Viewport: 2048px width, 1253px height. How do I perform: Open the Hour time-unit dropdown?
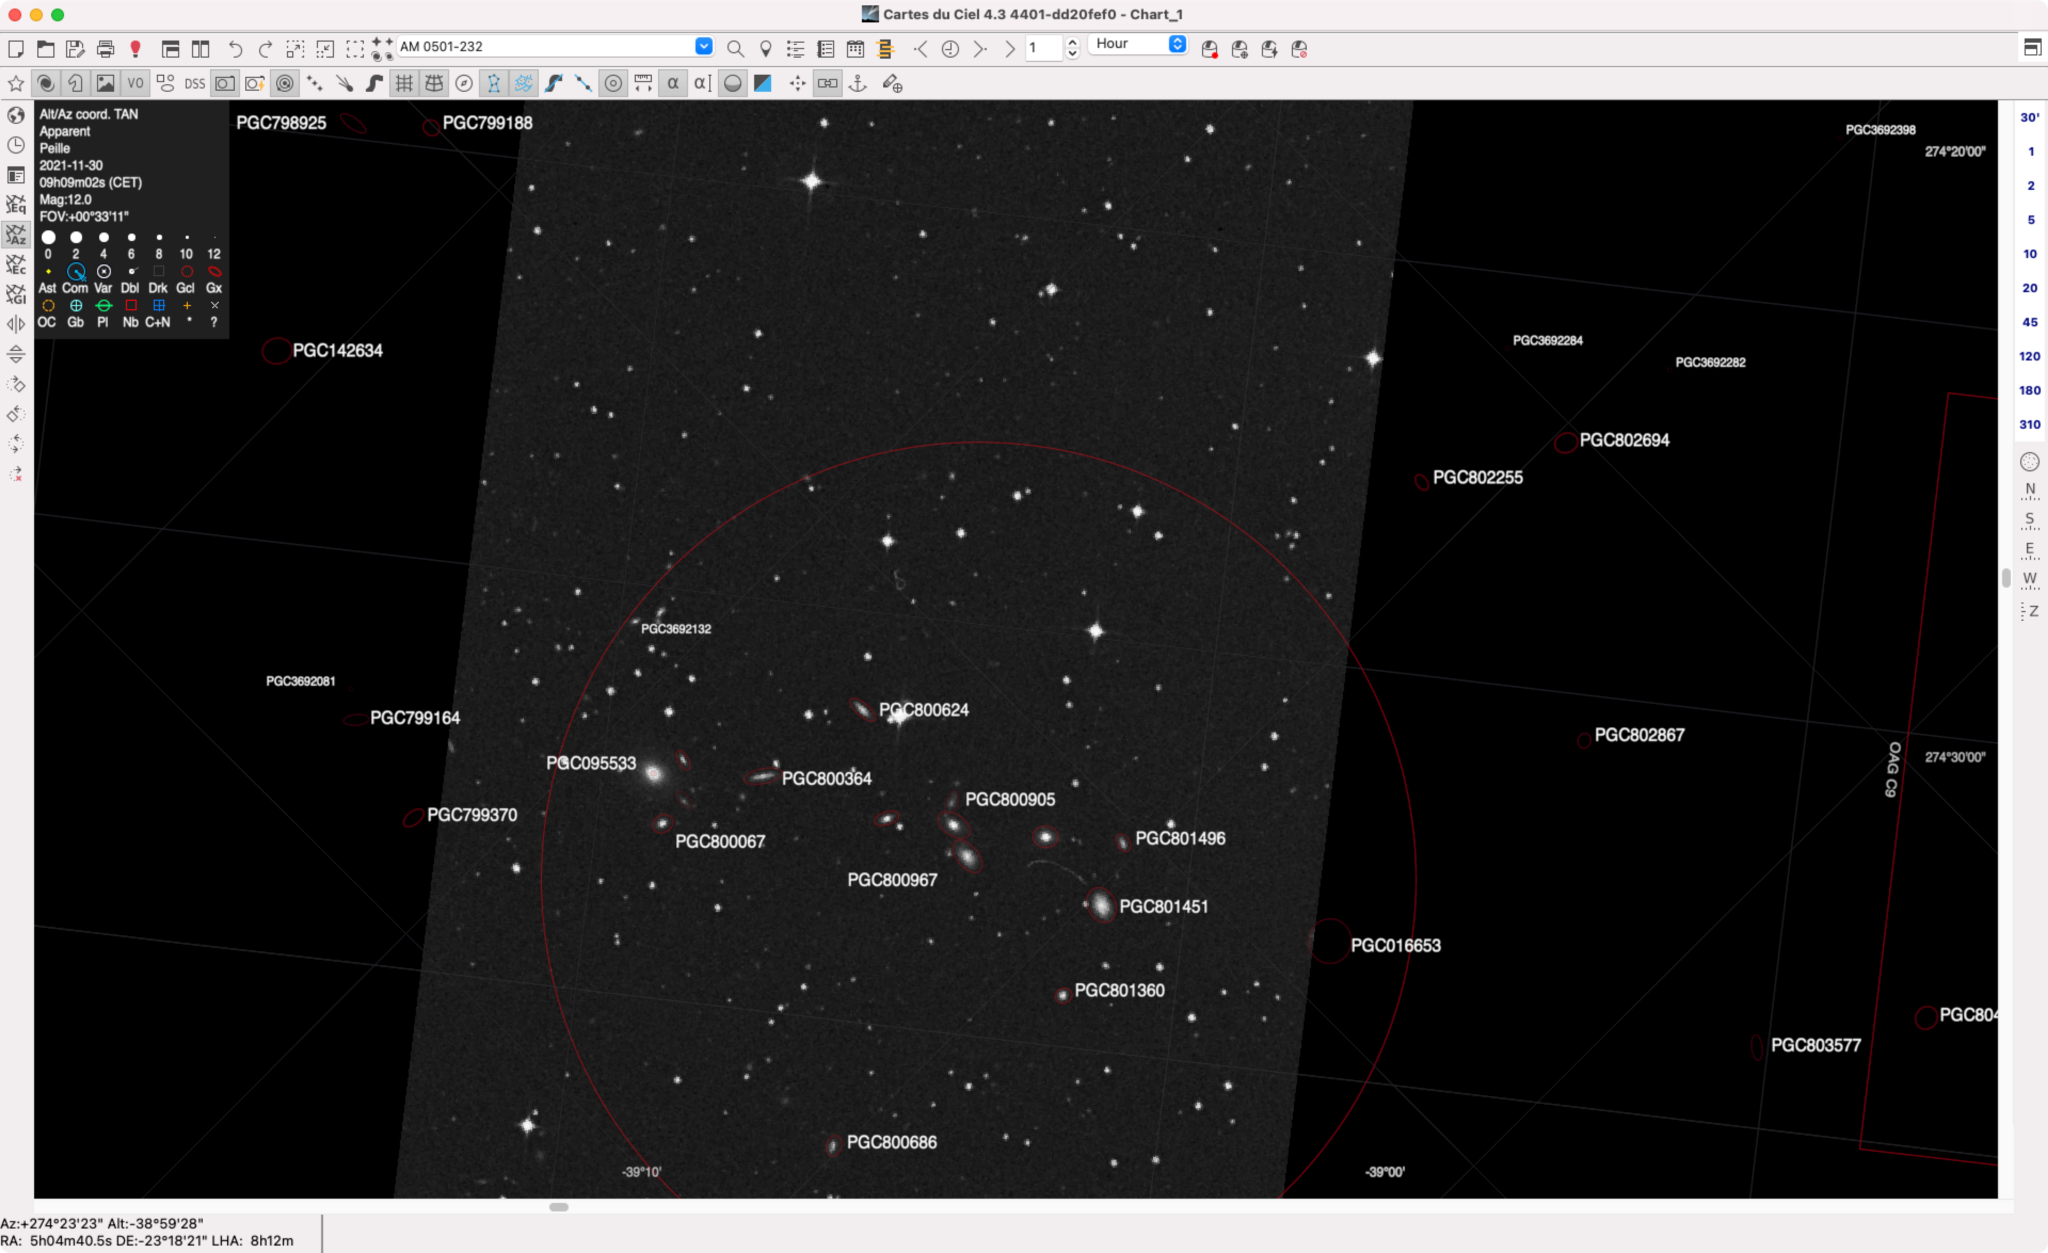[1138, 44]
